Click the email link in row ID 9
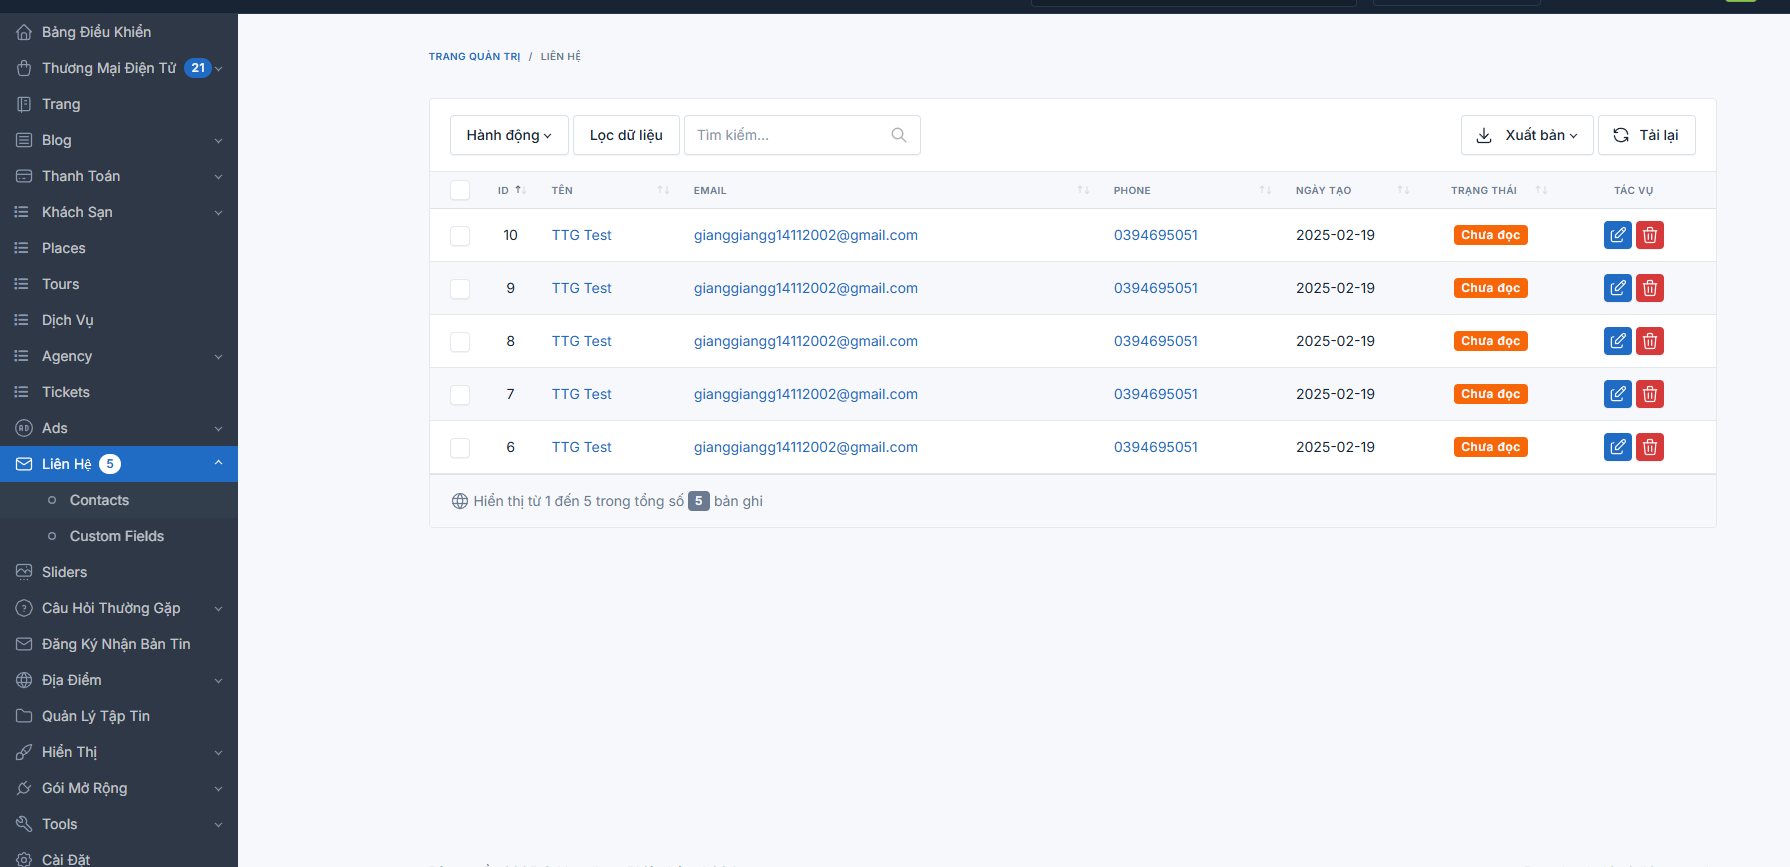Viewport: 1790px width, 867px height. pos(806,288)
